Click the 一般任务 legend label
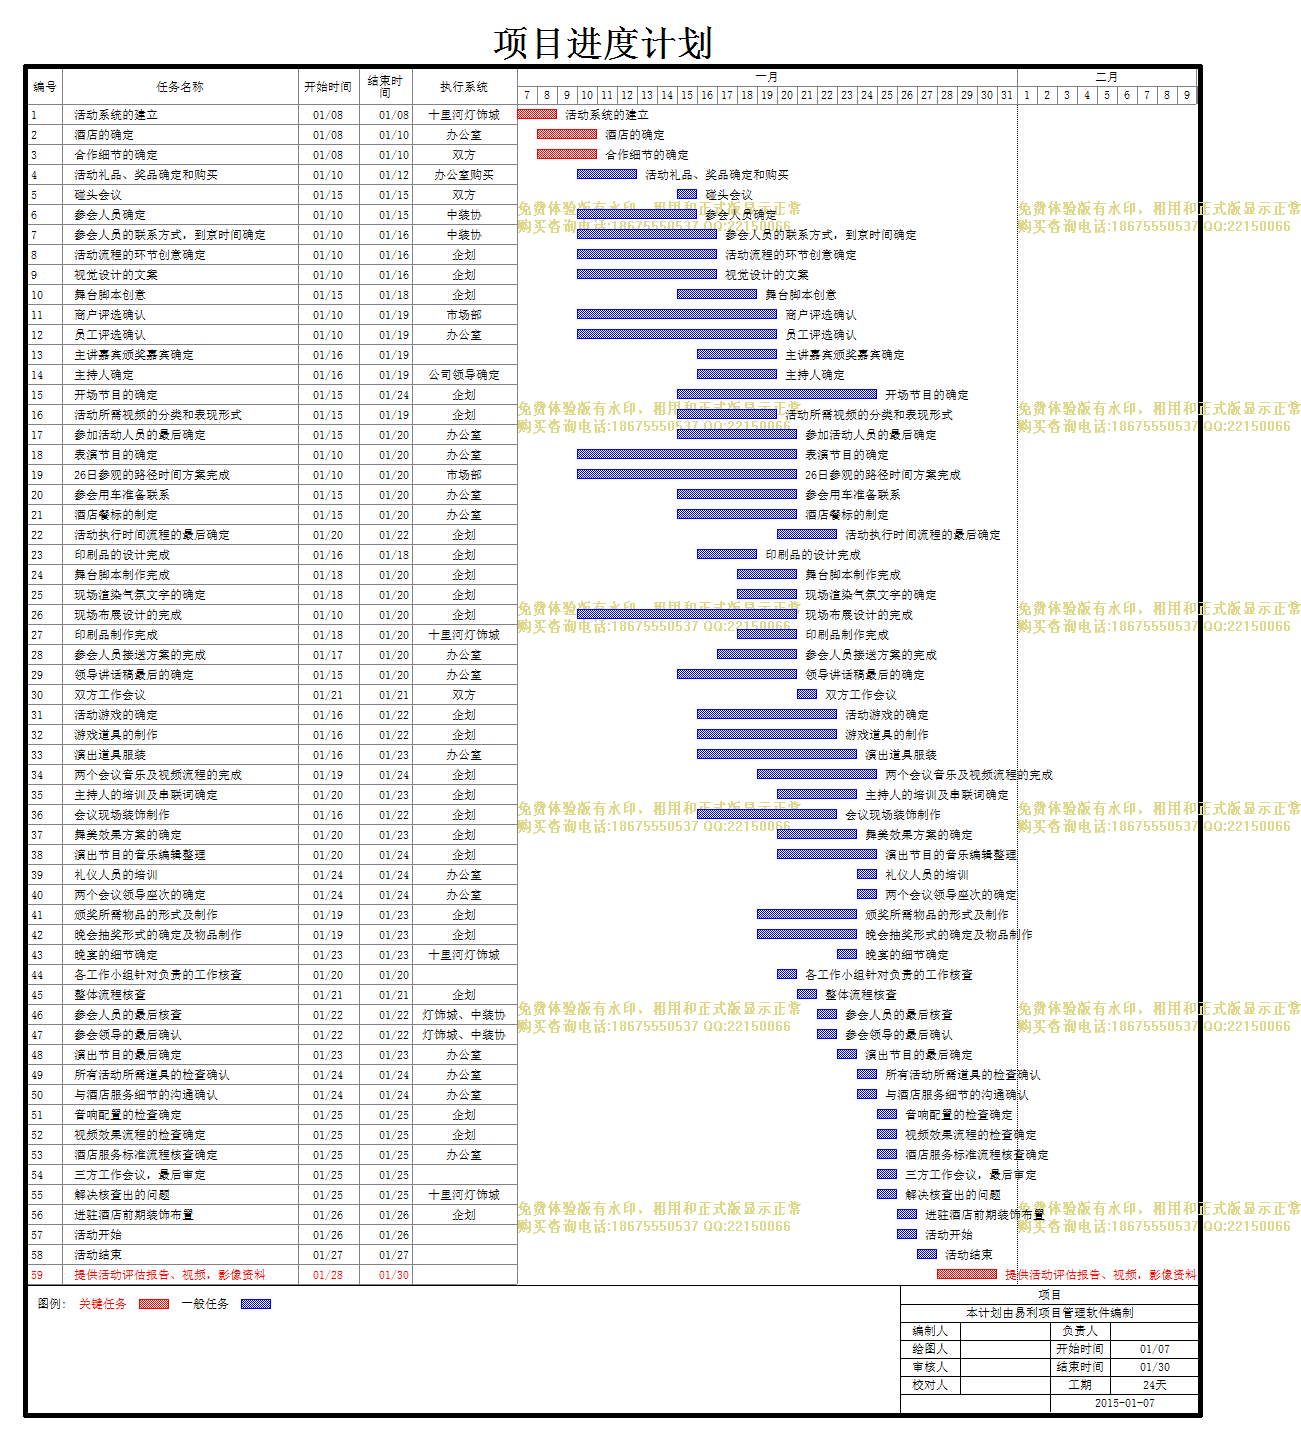The width and height of the screenshot is (1301, 1439). coord(205,1304)
